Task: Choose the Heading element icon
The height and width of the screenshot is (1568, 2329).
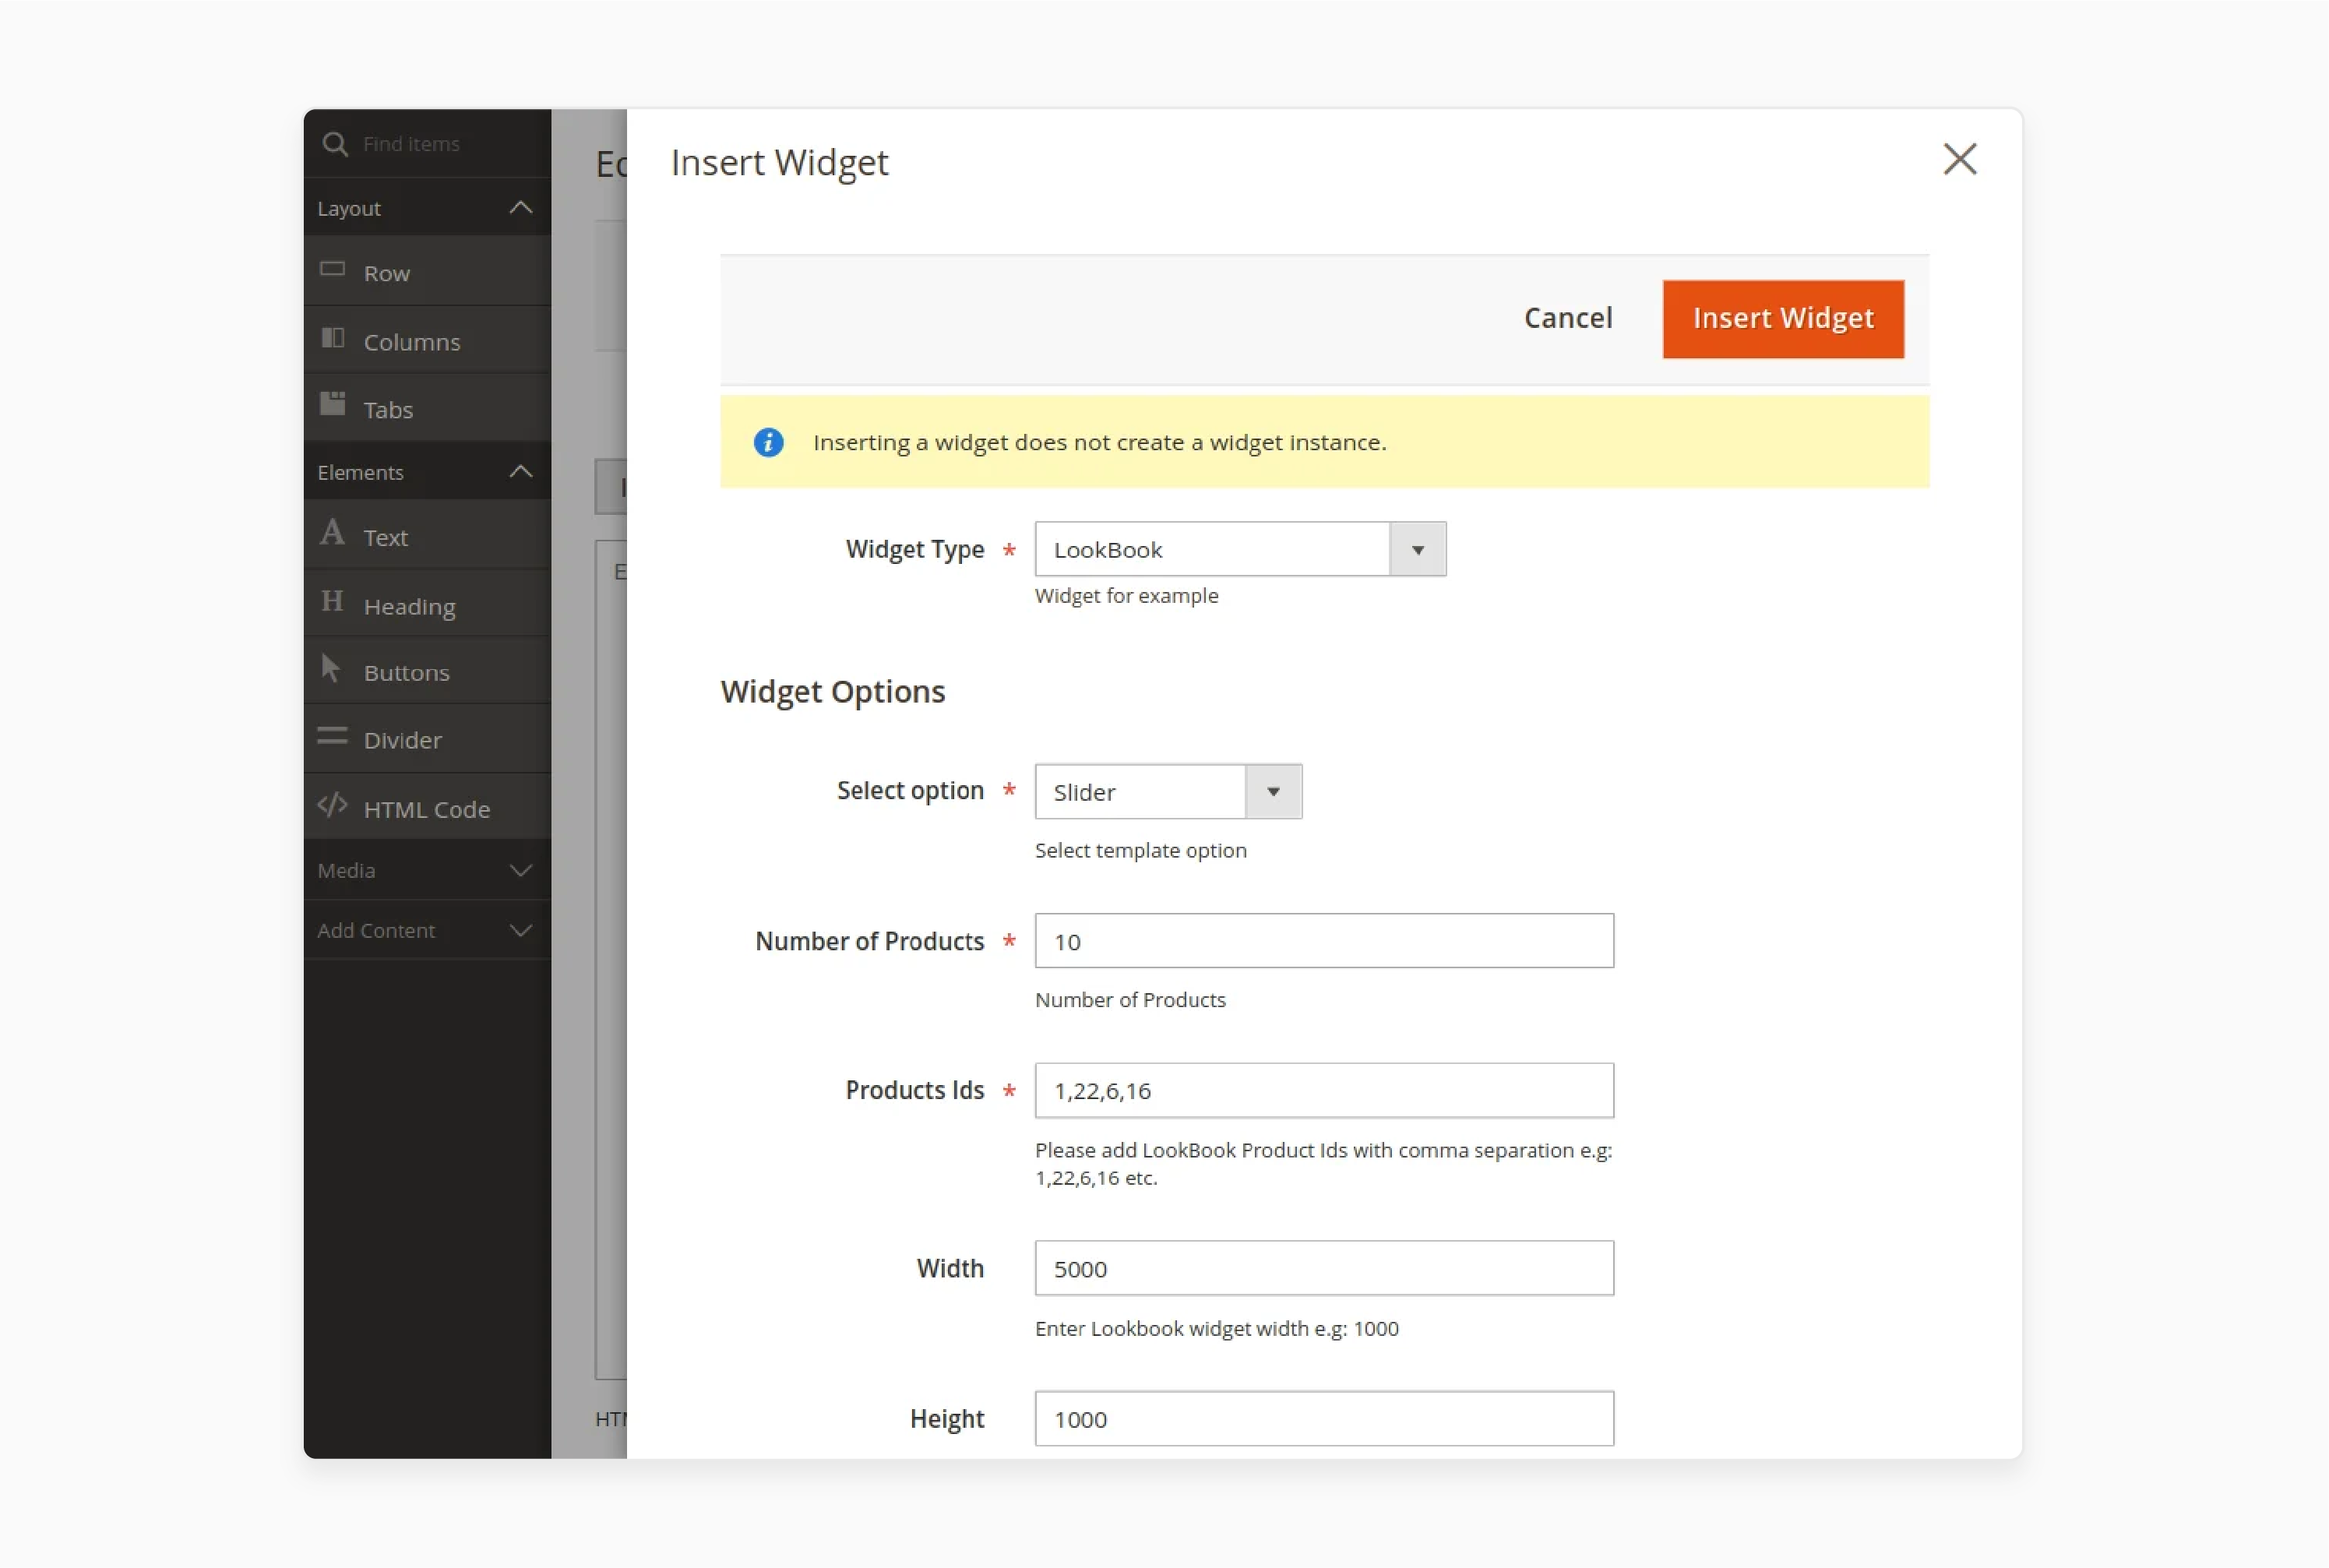Action: (x=332, y=601)
